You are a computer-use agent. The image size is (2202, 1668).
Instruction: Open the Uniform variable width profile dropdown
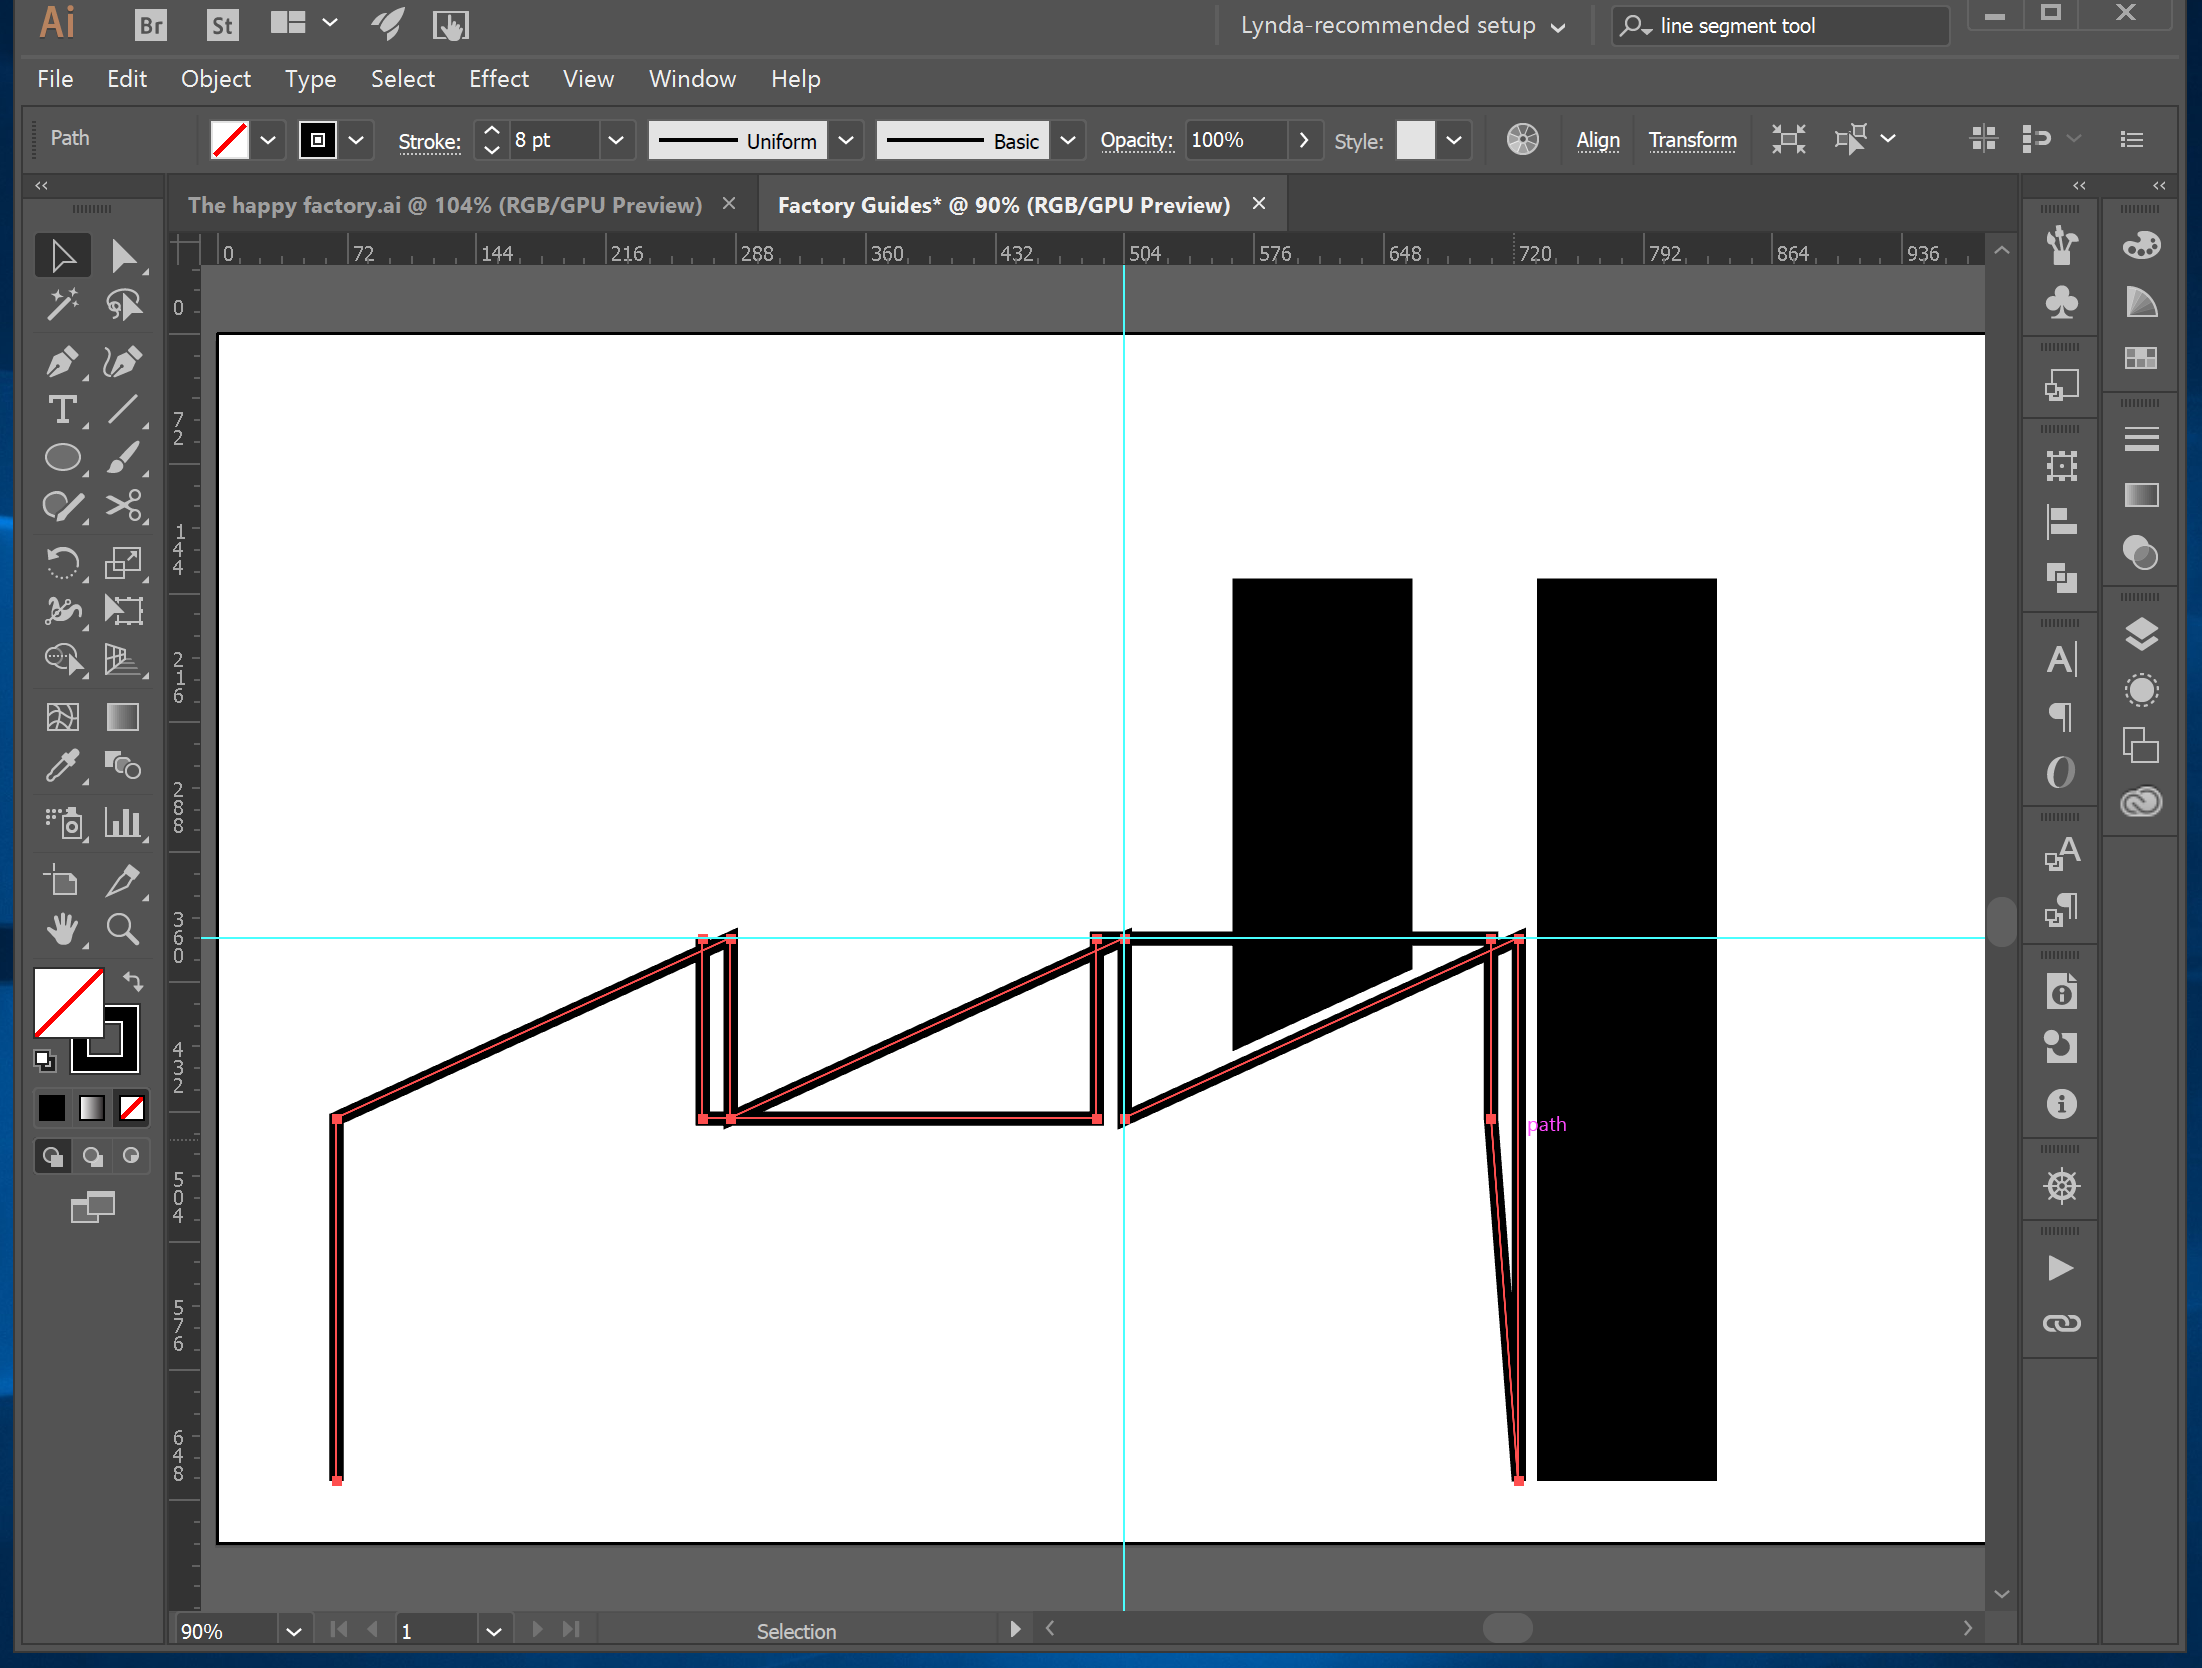click(846, 140)
